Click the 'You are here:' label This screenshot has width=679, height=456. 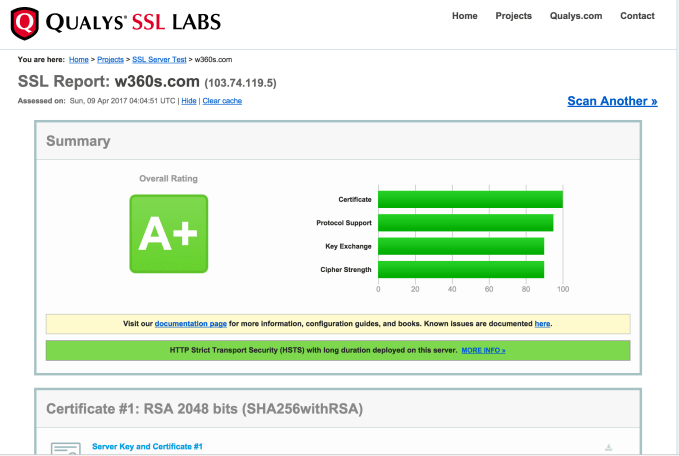click(x=41, y=59)
